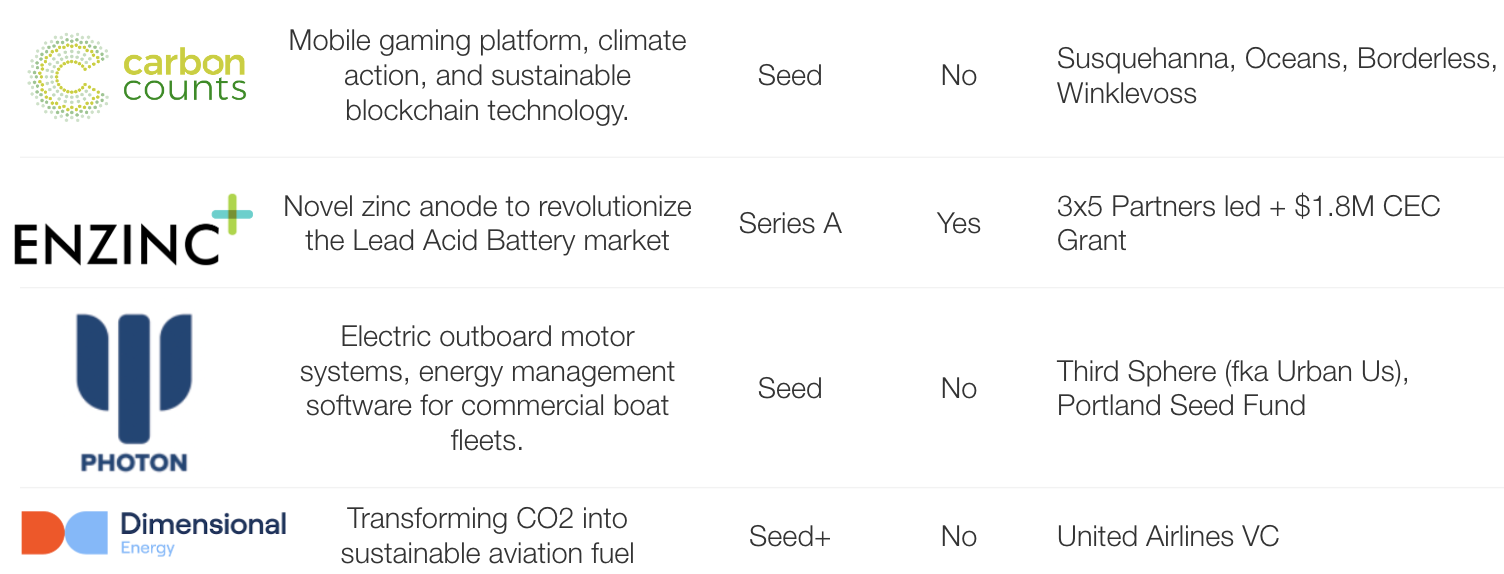Select the mobile gaming platform description
Image resolution: width=1504 pixels, height=574 pixels.
tap(487, 75)
